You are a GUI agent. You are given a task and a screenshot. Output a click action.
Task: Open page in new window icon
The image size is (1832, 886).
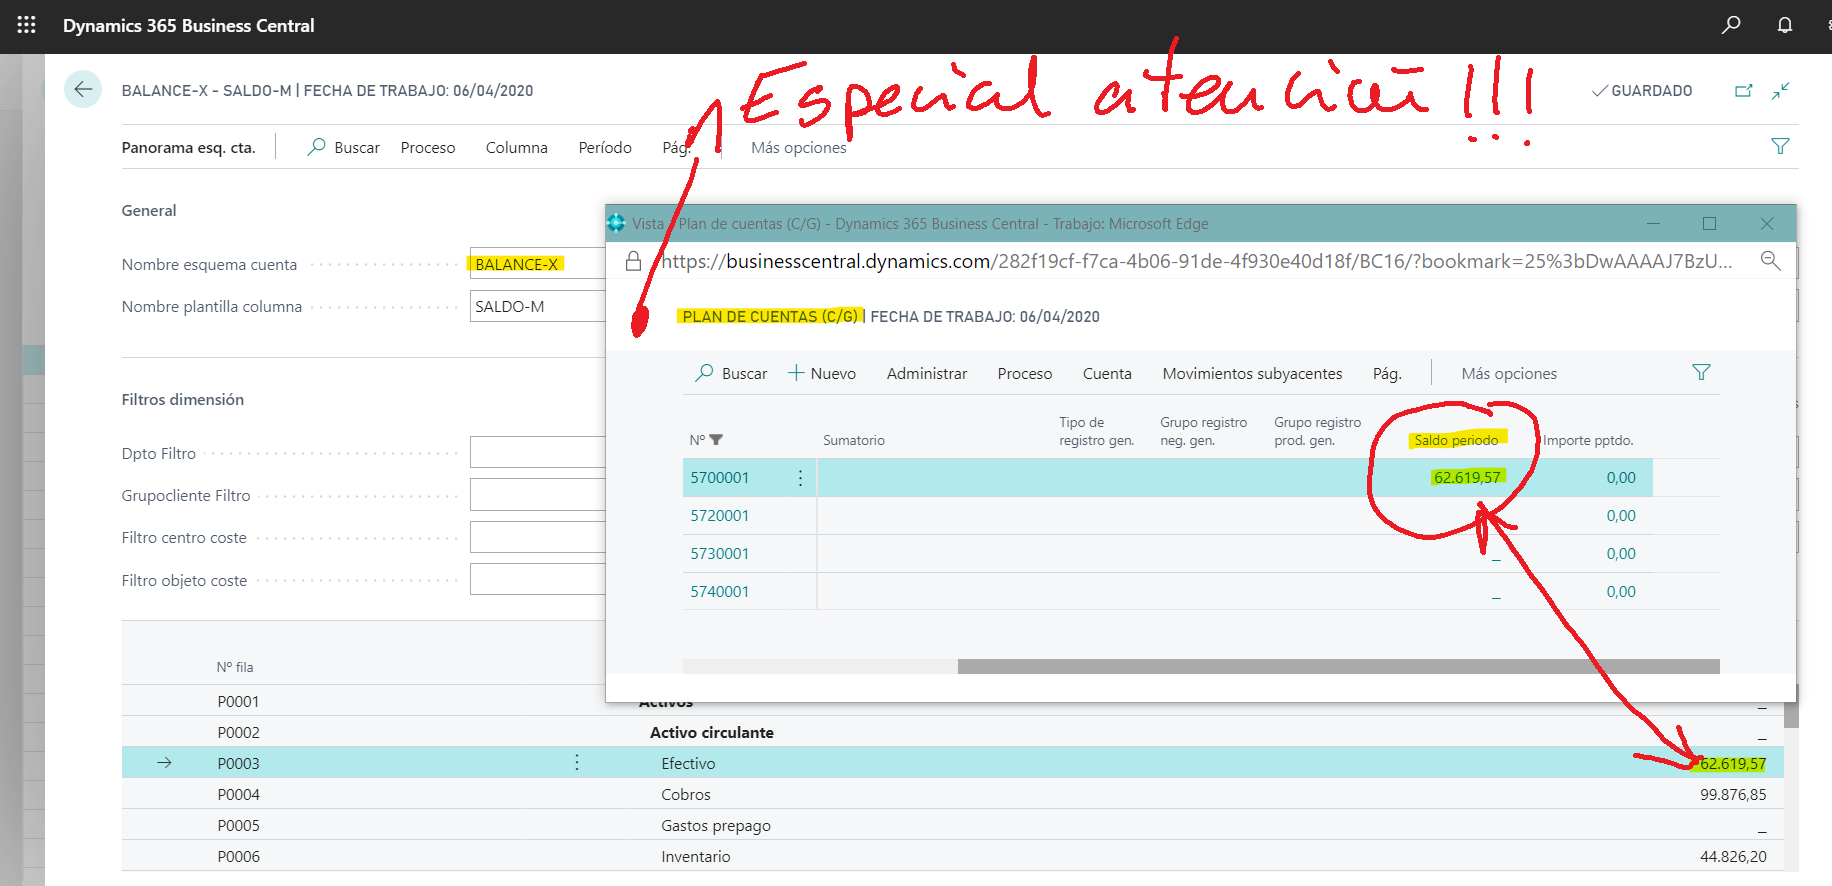pyautogui.click(x=1744, y=91)
